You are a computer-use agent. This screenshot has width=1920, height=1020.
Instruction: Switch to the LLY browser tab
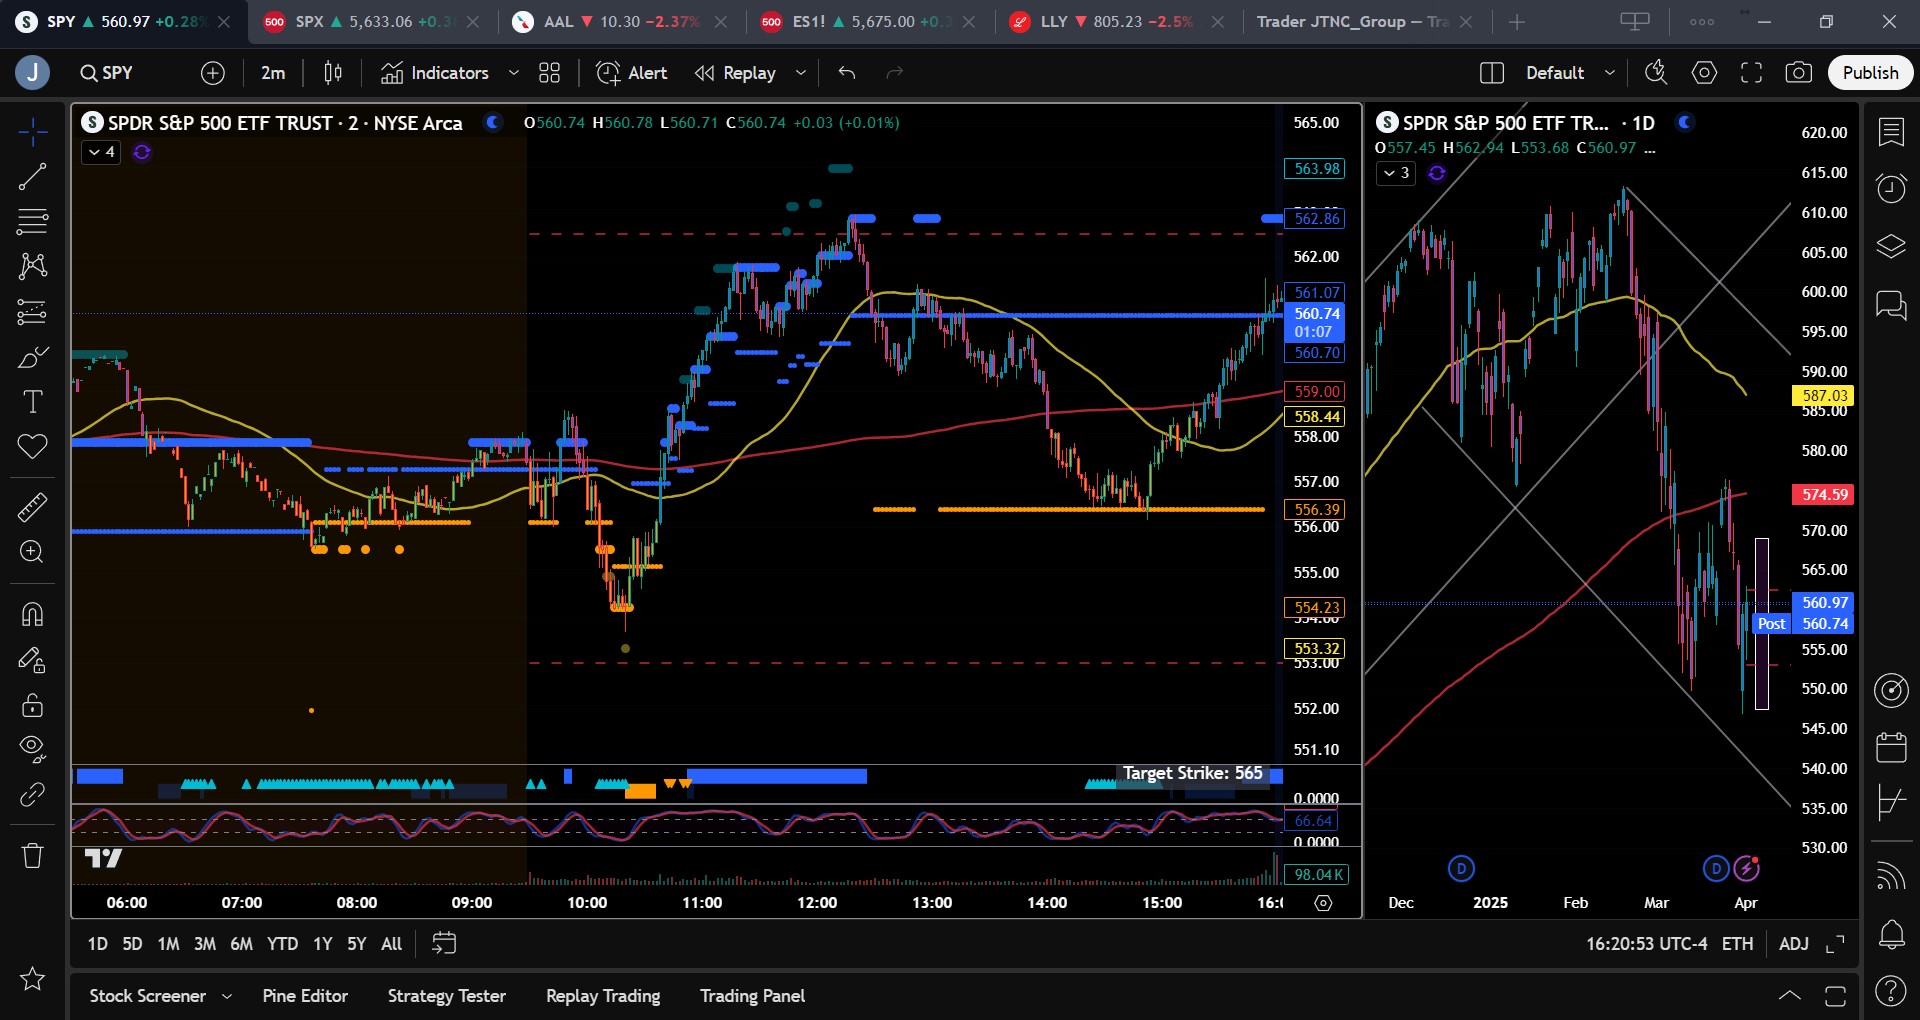click(x=1117, y=22)
